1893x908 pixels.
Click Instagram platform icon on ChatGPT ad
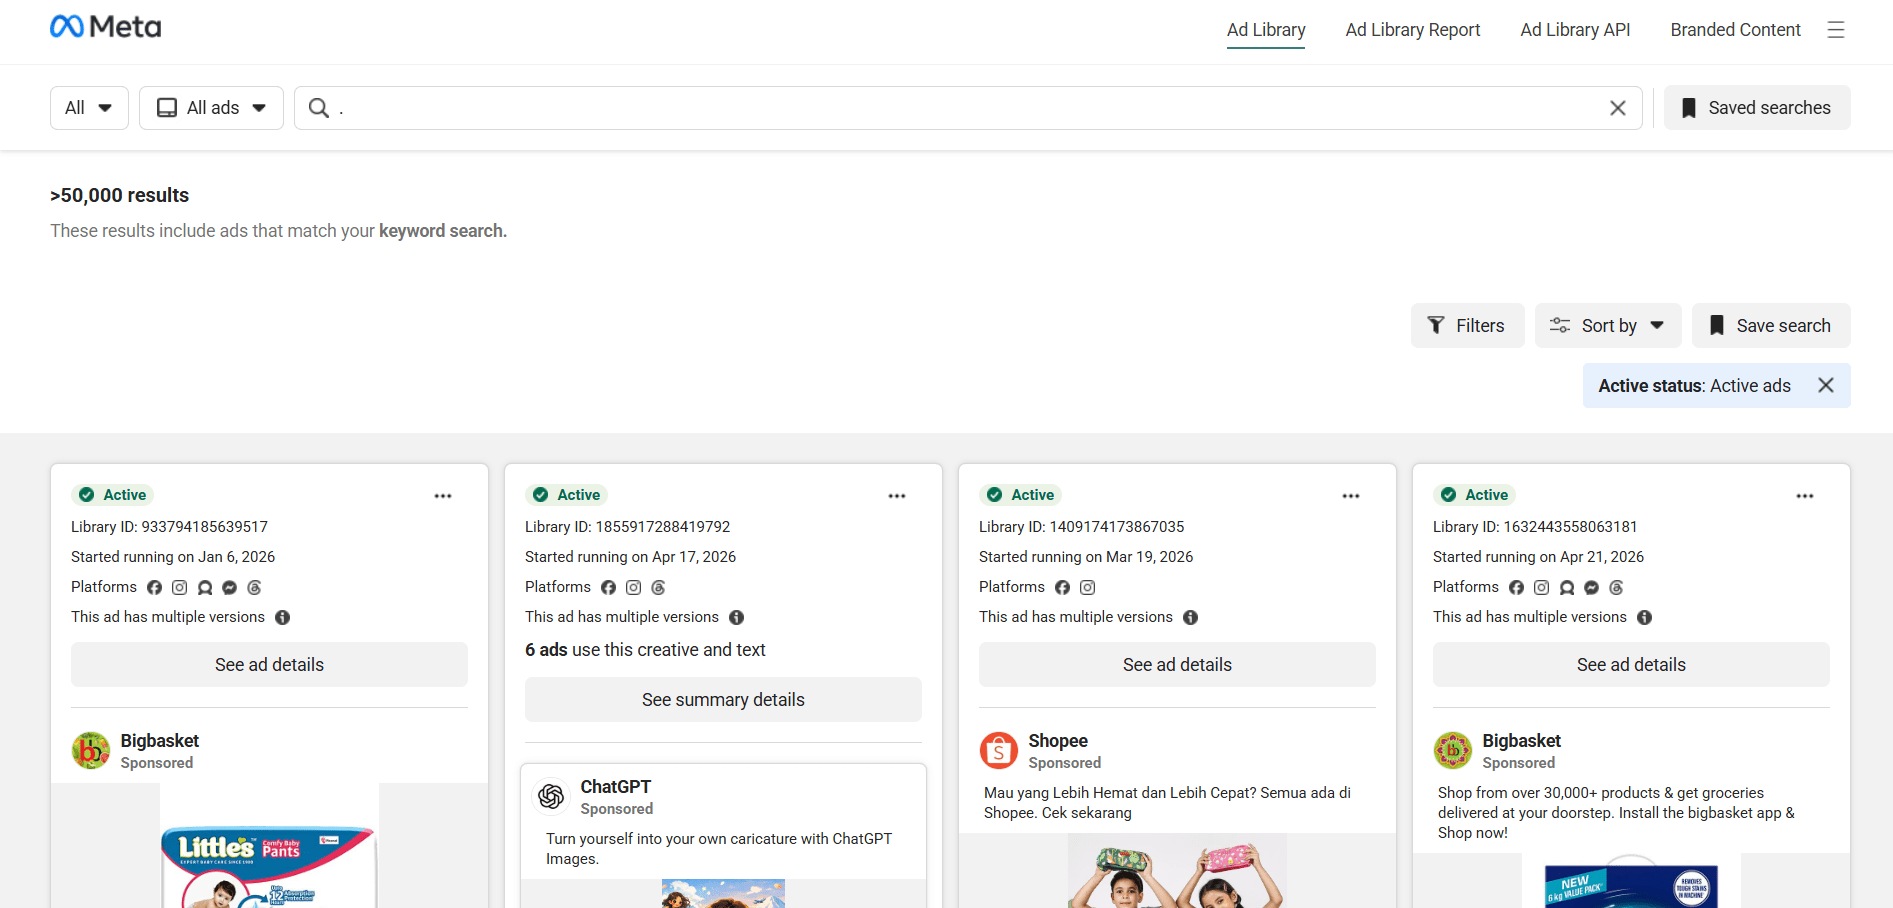pyautogui.click(x=634, y=588)
